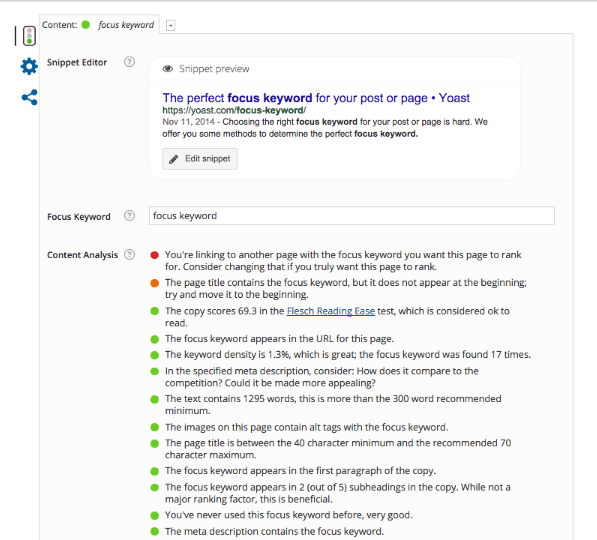Click the green dot beside subheadings line
The image size is (597, 540).
pyautogui.click(x=155, y=487)
